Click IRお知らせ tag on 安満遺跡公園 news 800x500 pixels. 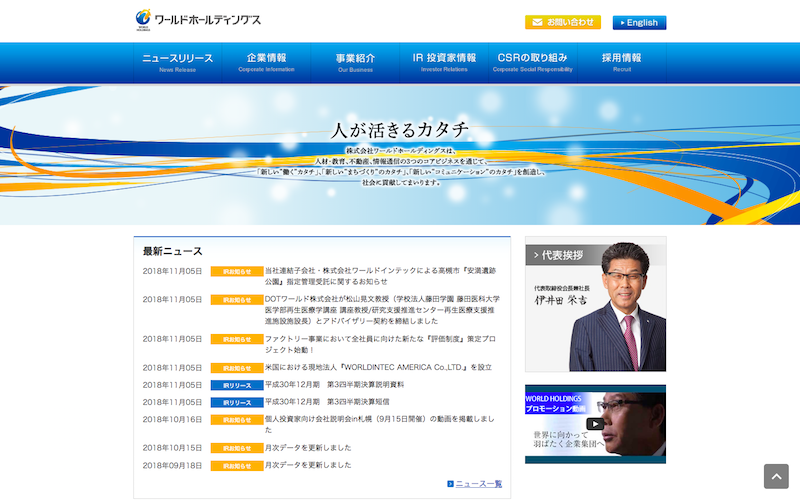(237, 271)
